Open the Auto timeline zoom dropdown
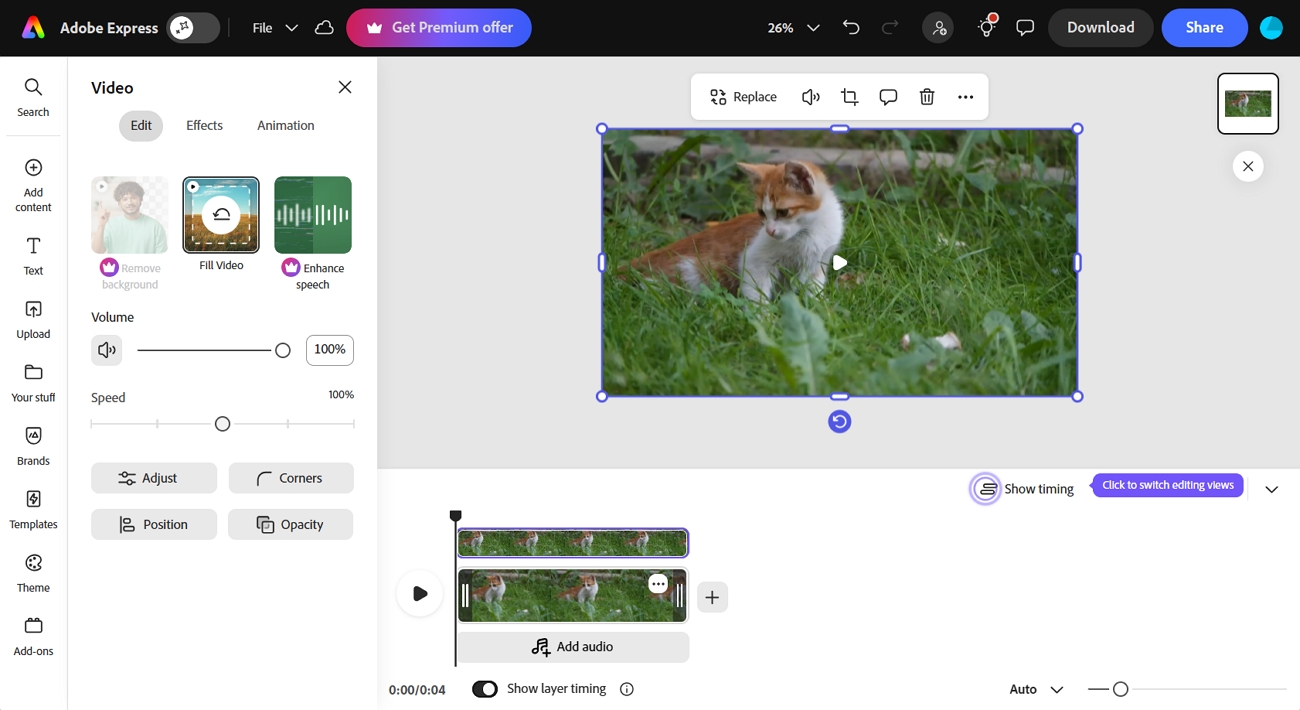This screenshot has height=710, width=1300. tap(1036, 689)
